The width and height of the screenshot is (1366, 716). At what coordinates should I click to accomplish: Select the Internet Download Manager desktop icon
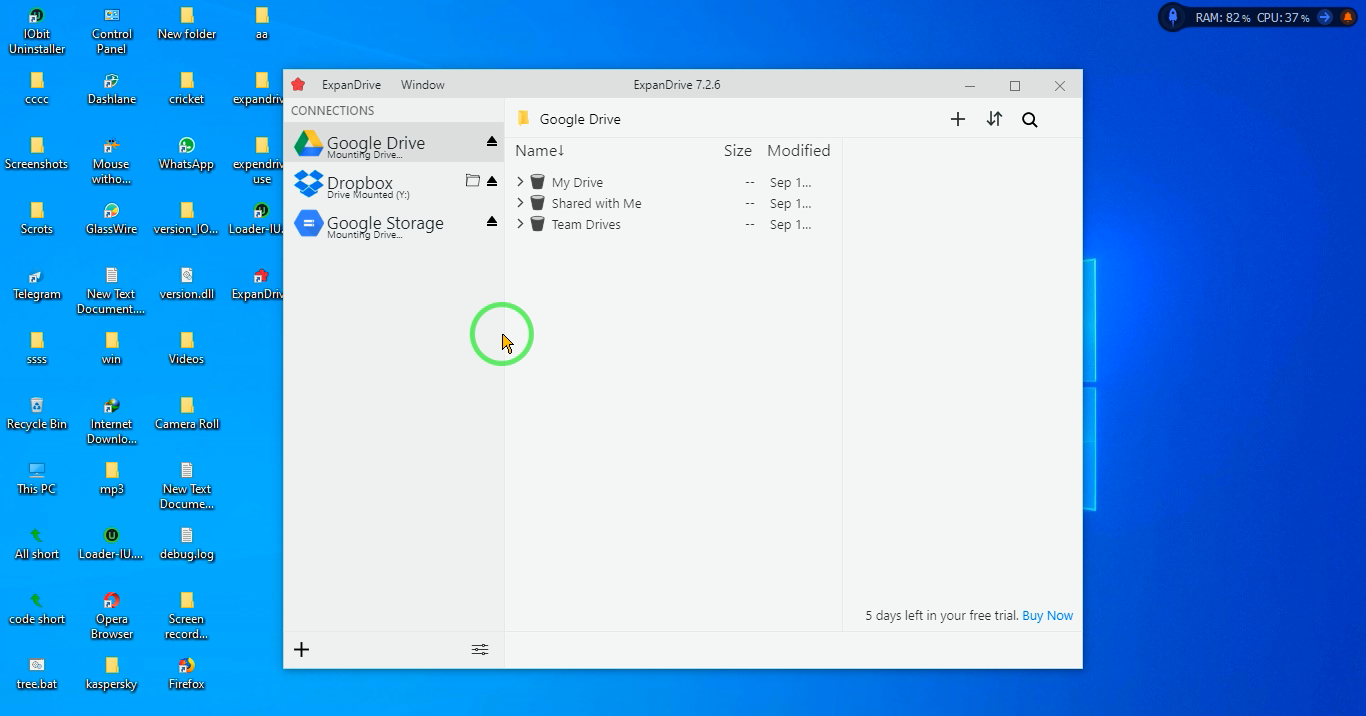(112, 421)
